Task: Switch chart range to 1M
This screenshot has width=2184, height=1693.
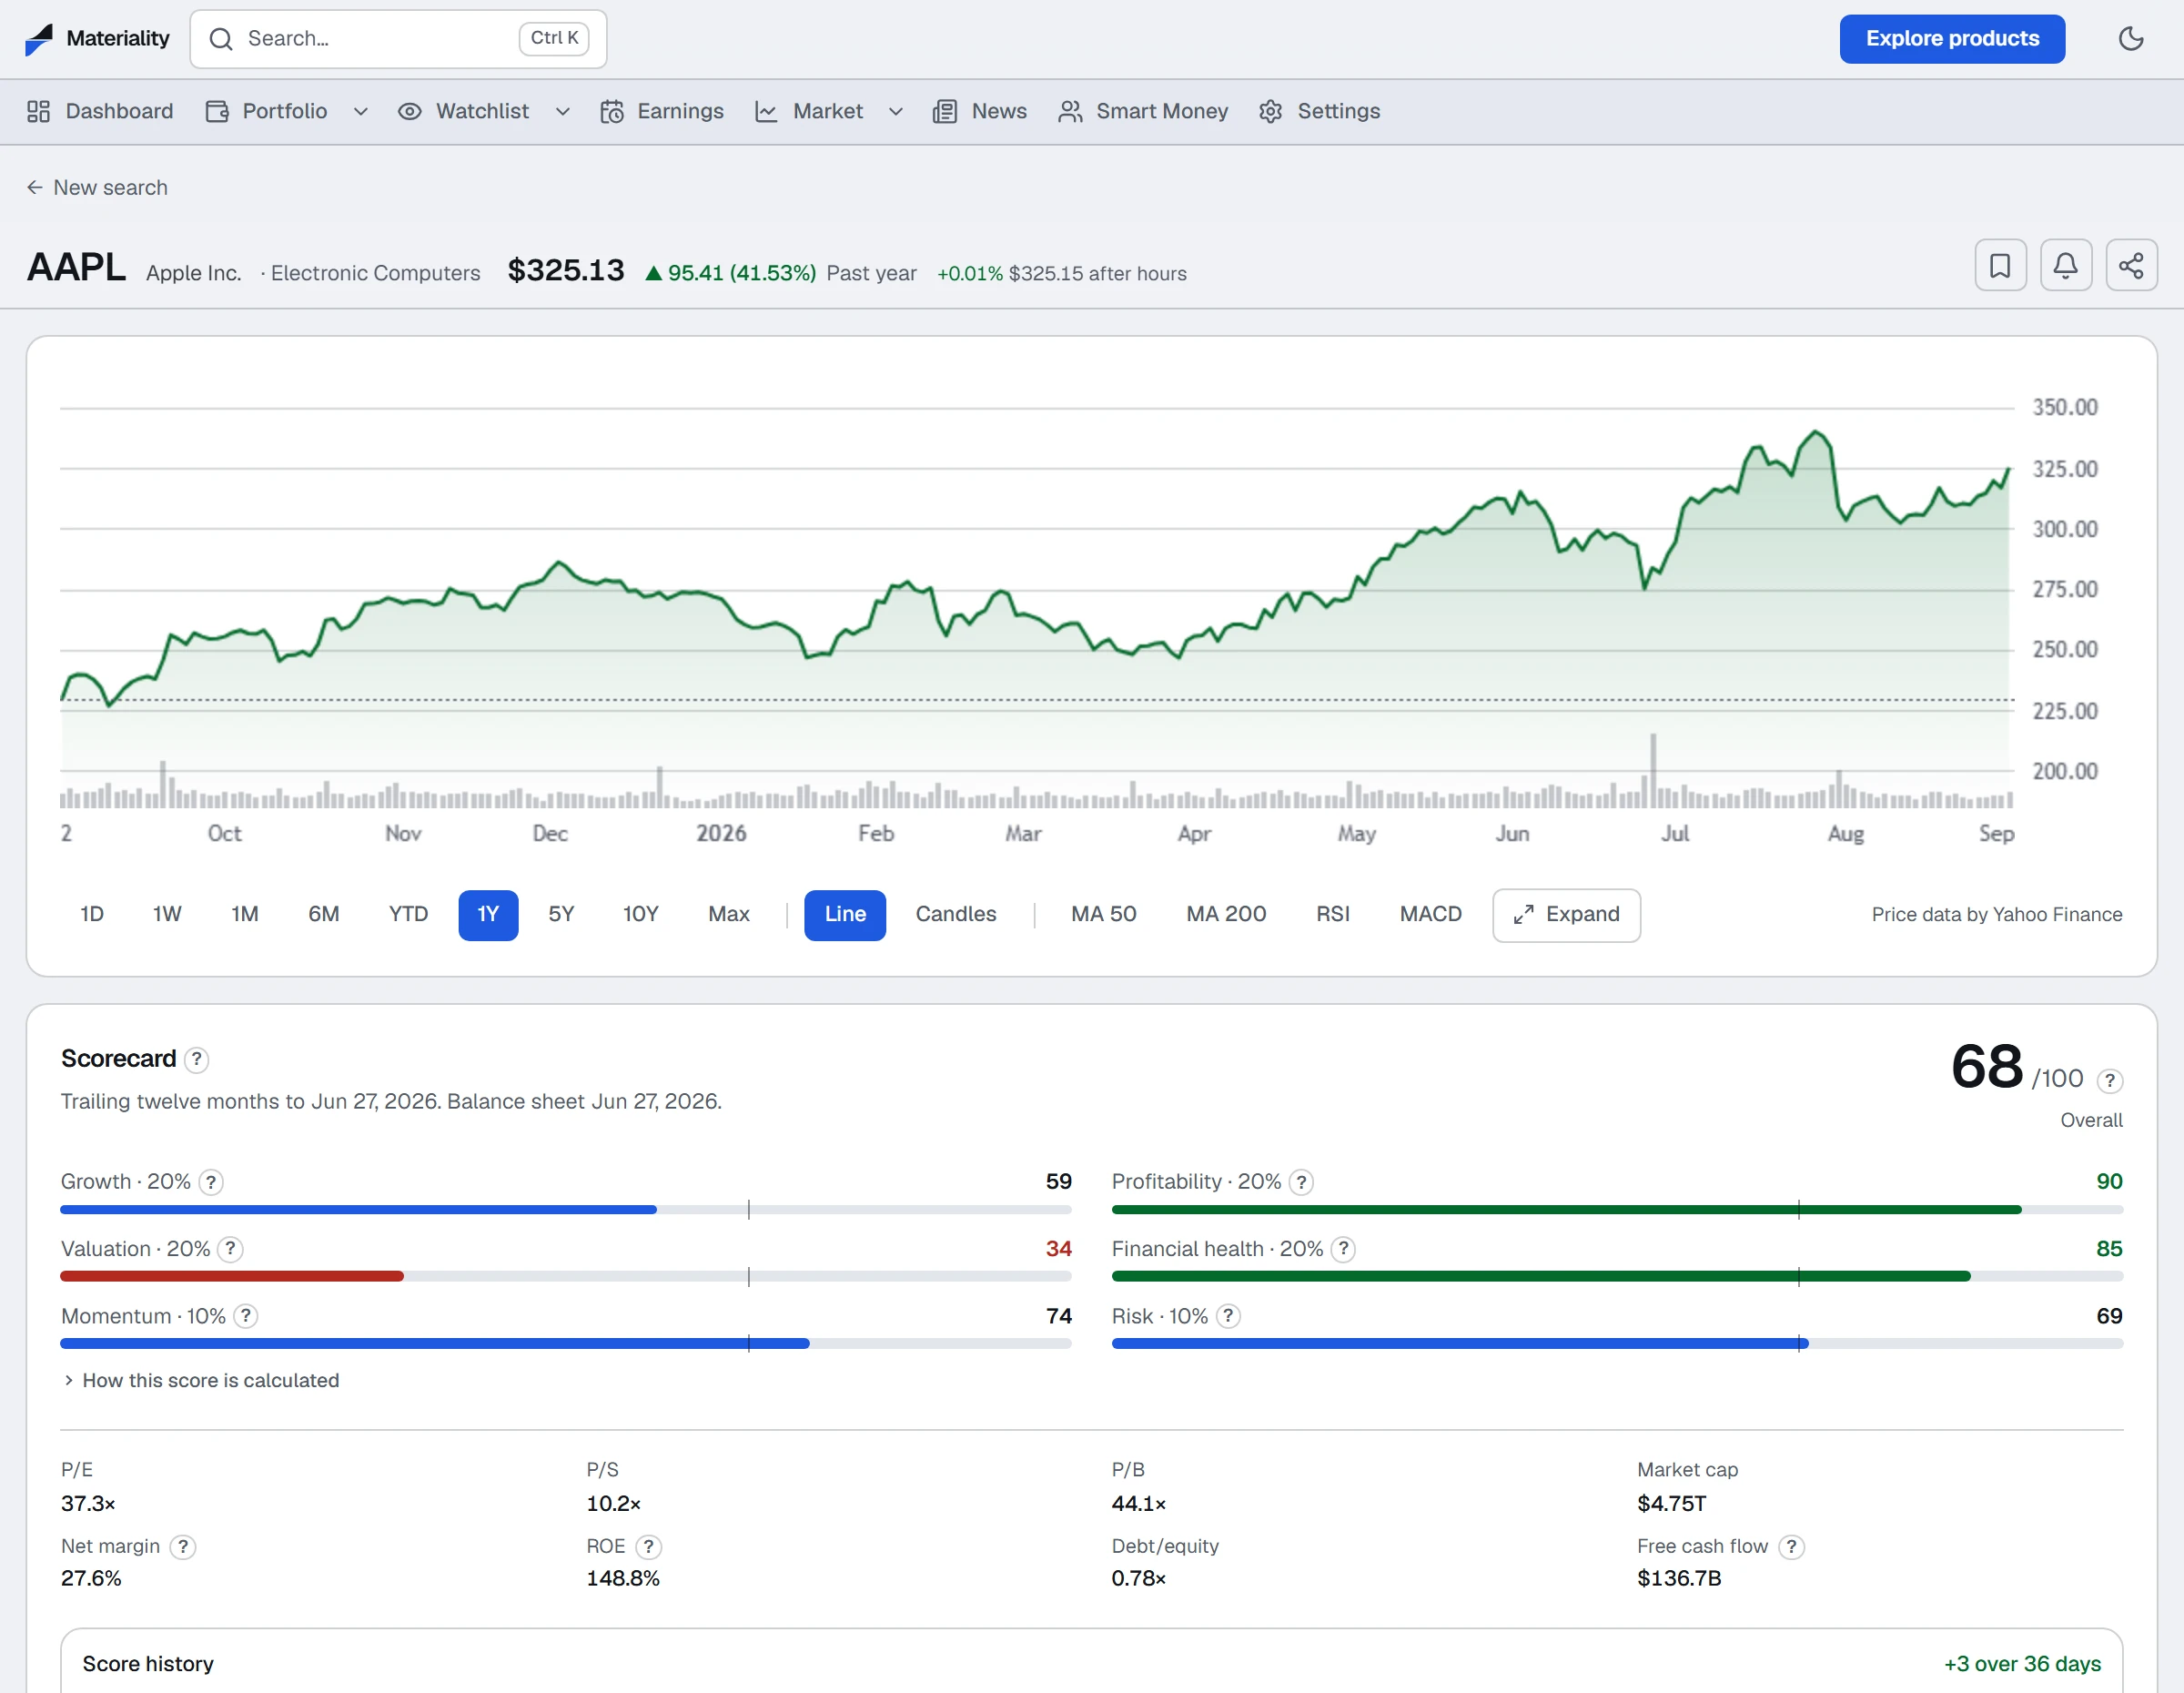Action: 244,914
